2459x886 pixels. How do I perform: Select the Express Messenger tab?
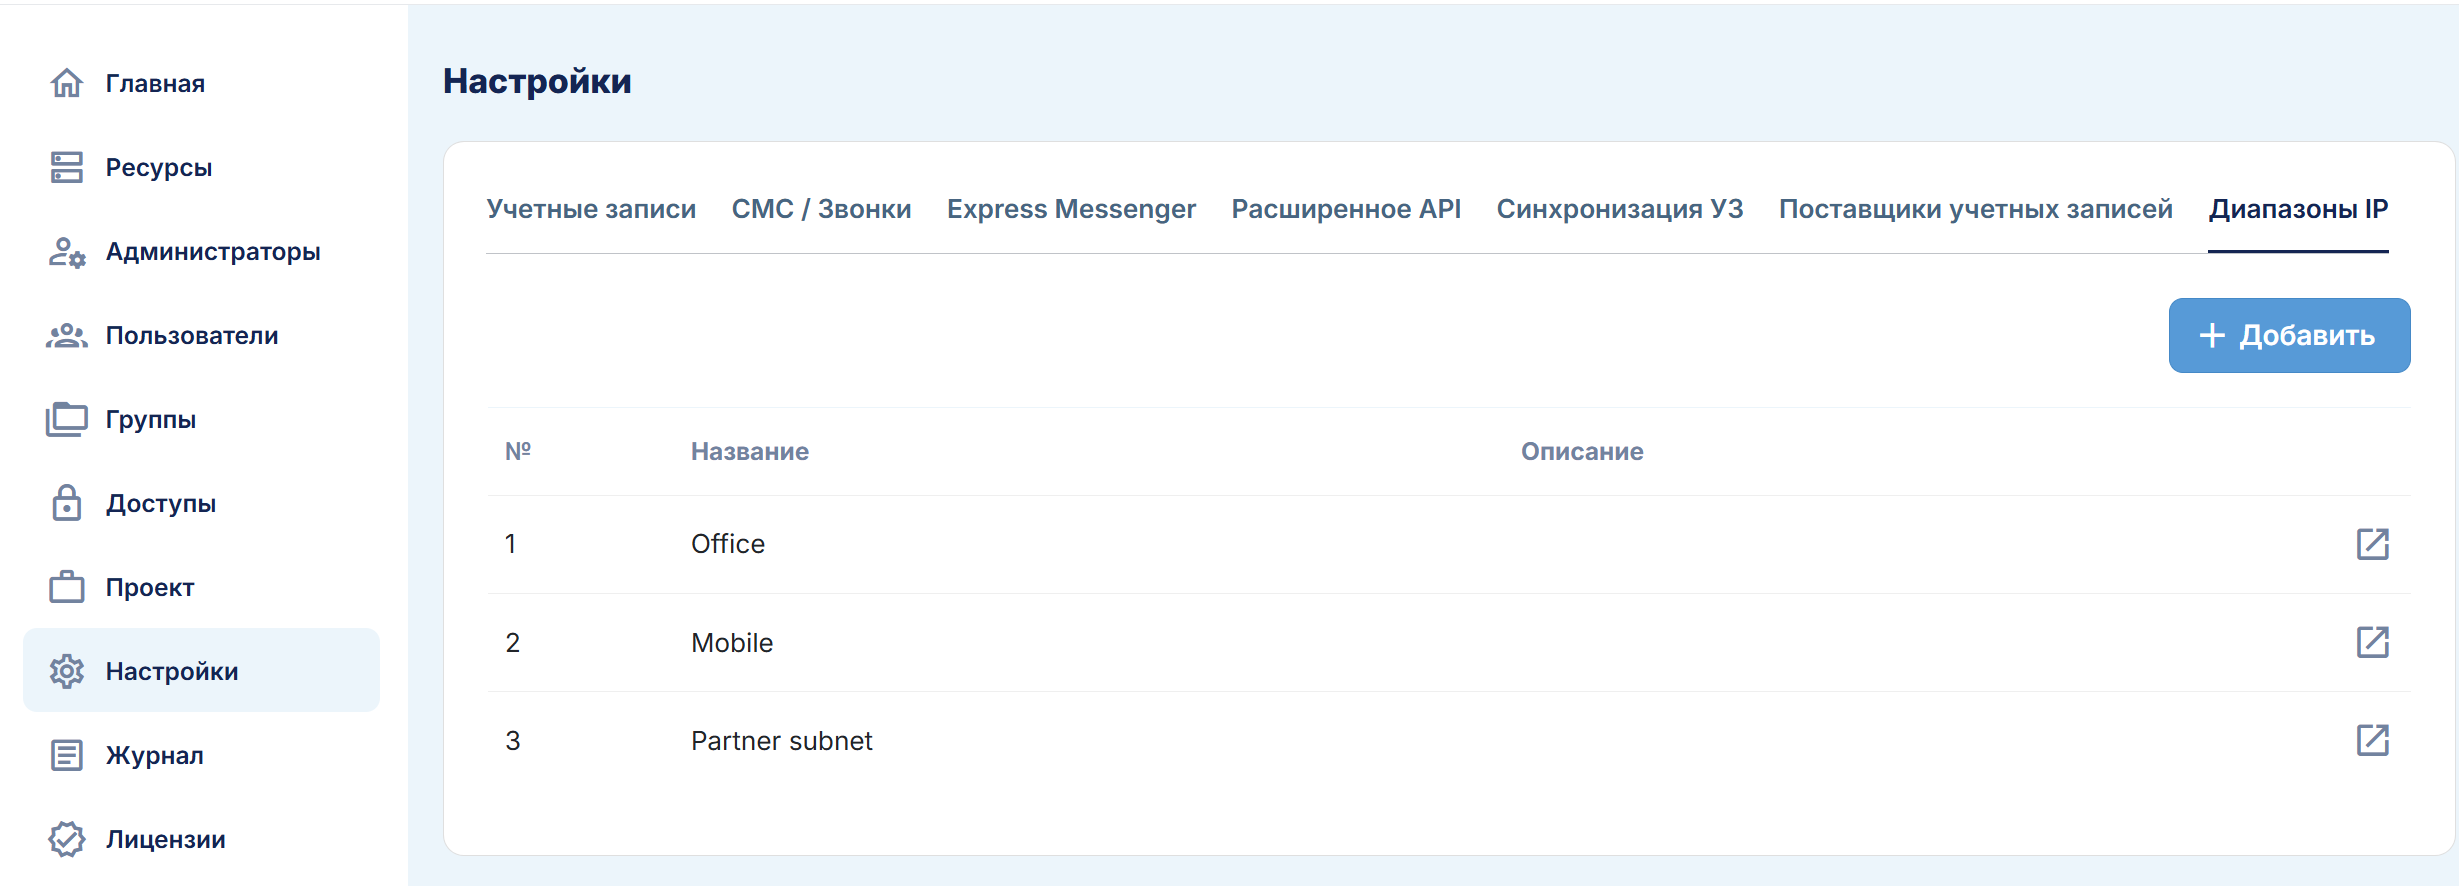pos(1071,209)
